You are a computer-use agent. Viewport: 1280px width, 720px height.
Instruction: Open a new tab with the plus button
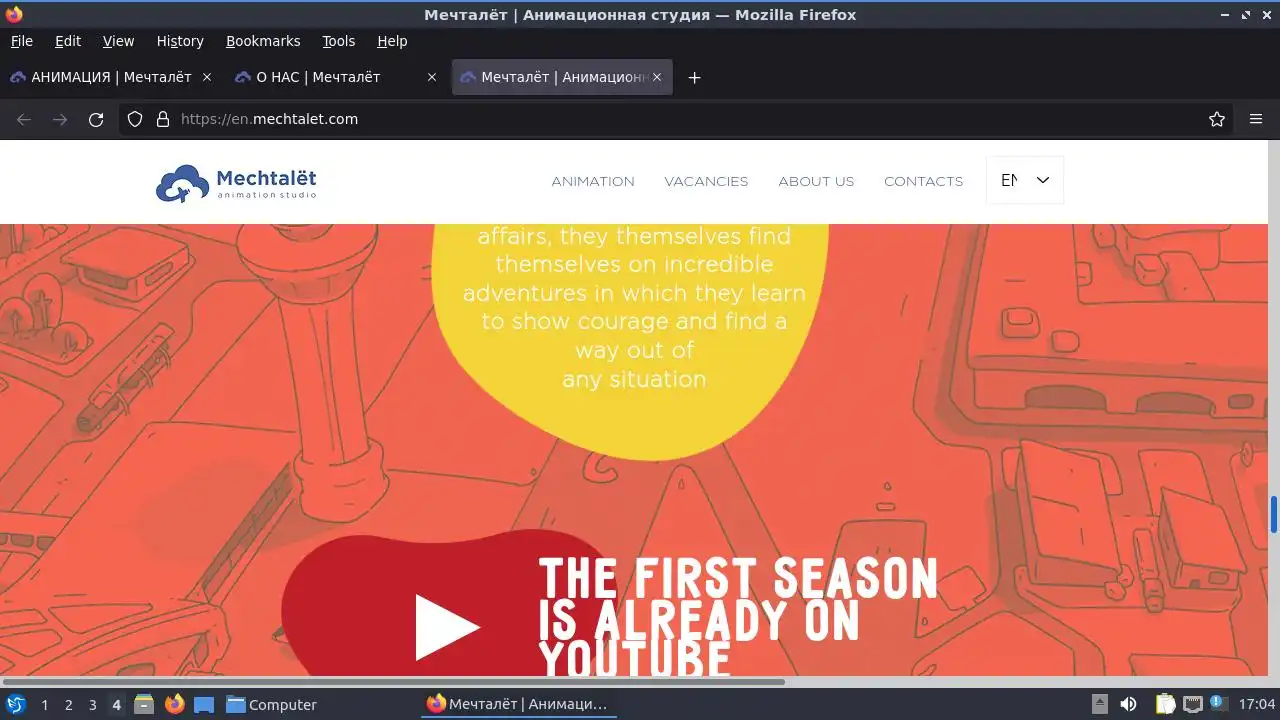pos(694,77)
